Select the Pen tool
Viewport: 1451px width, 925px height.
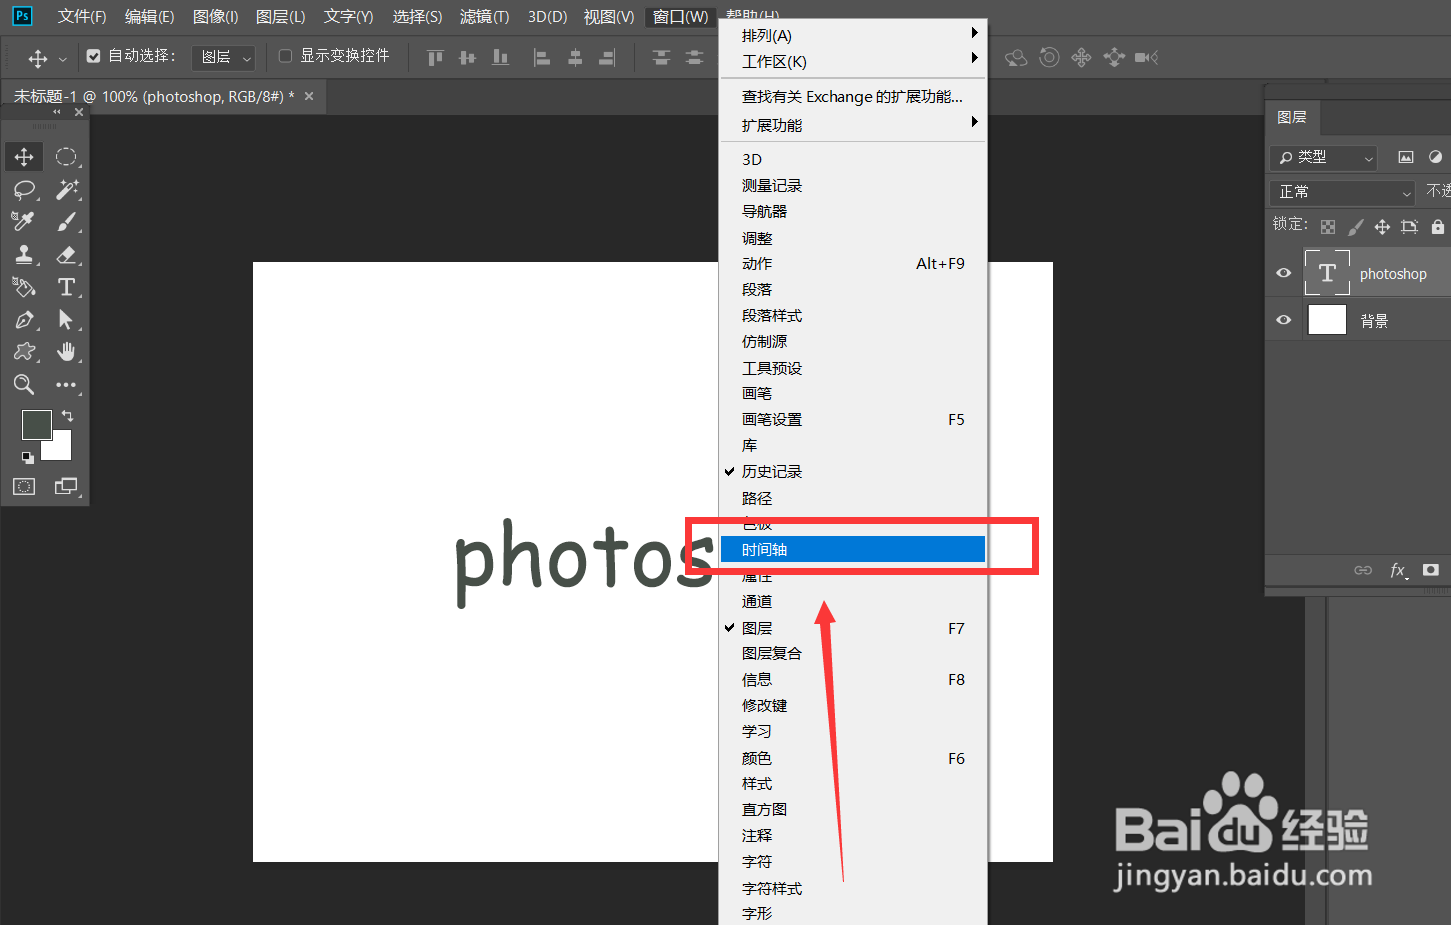pyautogui.click(x=24, y=320)
